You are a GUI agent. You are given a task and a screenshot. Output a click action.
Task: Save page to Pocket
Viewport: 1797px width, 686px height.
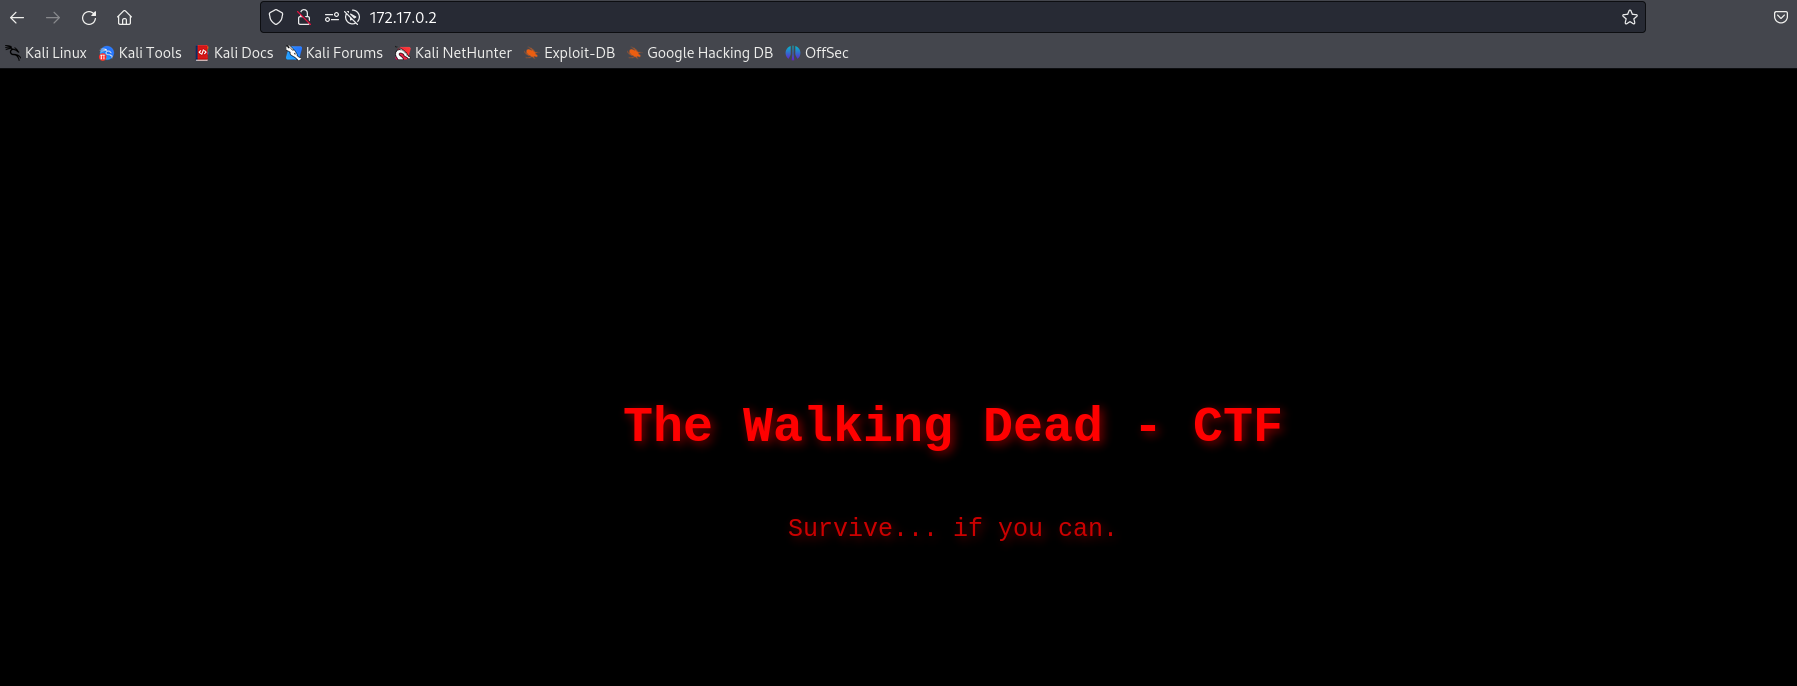pos(1780,17)
